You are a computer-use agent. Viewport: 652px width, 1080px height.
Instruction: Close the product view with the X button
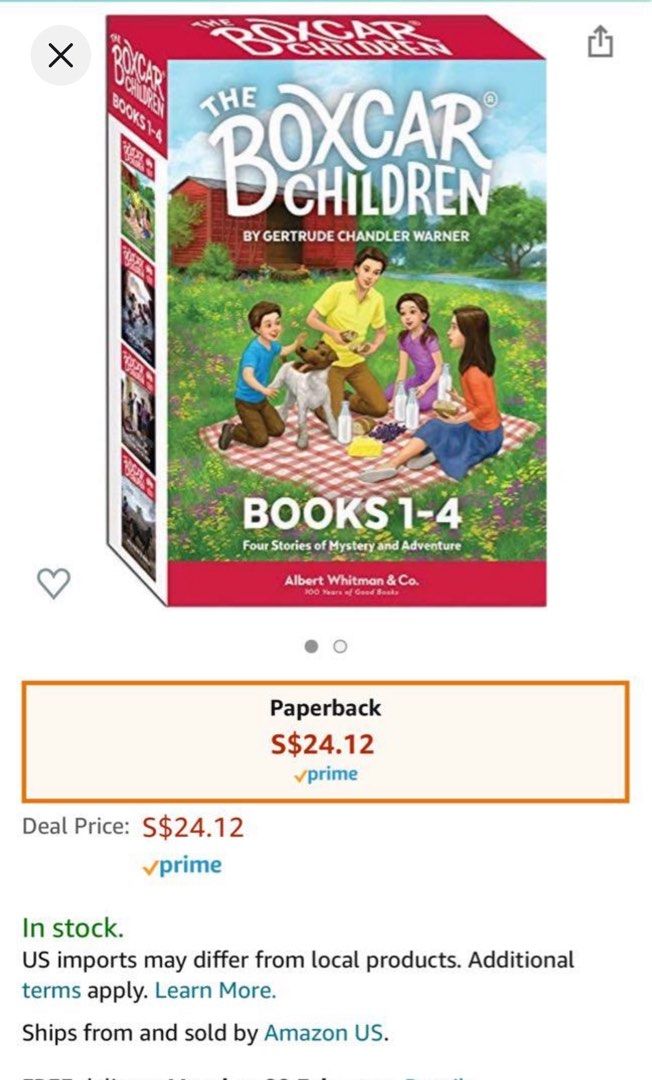click(x=61, y=56)
